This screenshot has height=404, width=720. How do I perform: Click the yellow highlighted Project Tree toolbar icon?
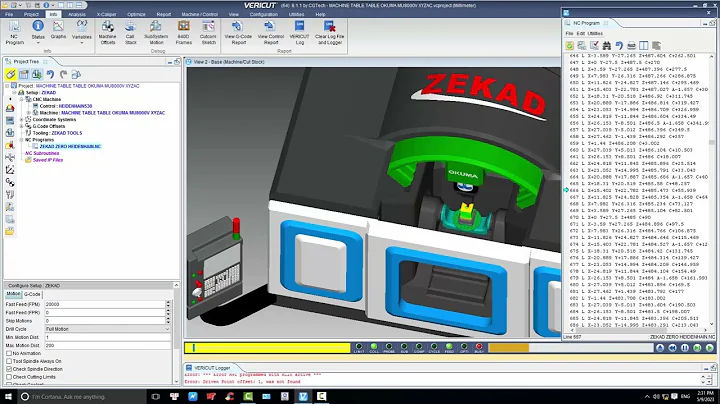(11, 74)
